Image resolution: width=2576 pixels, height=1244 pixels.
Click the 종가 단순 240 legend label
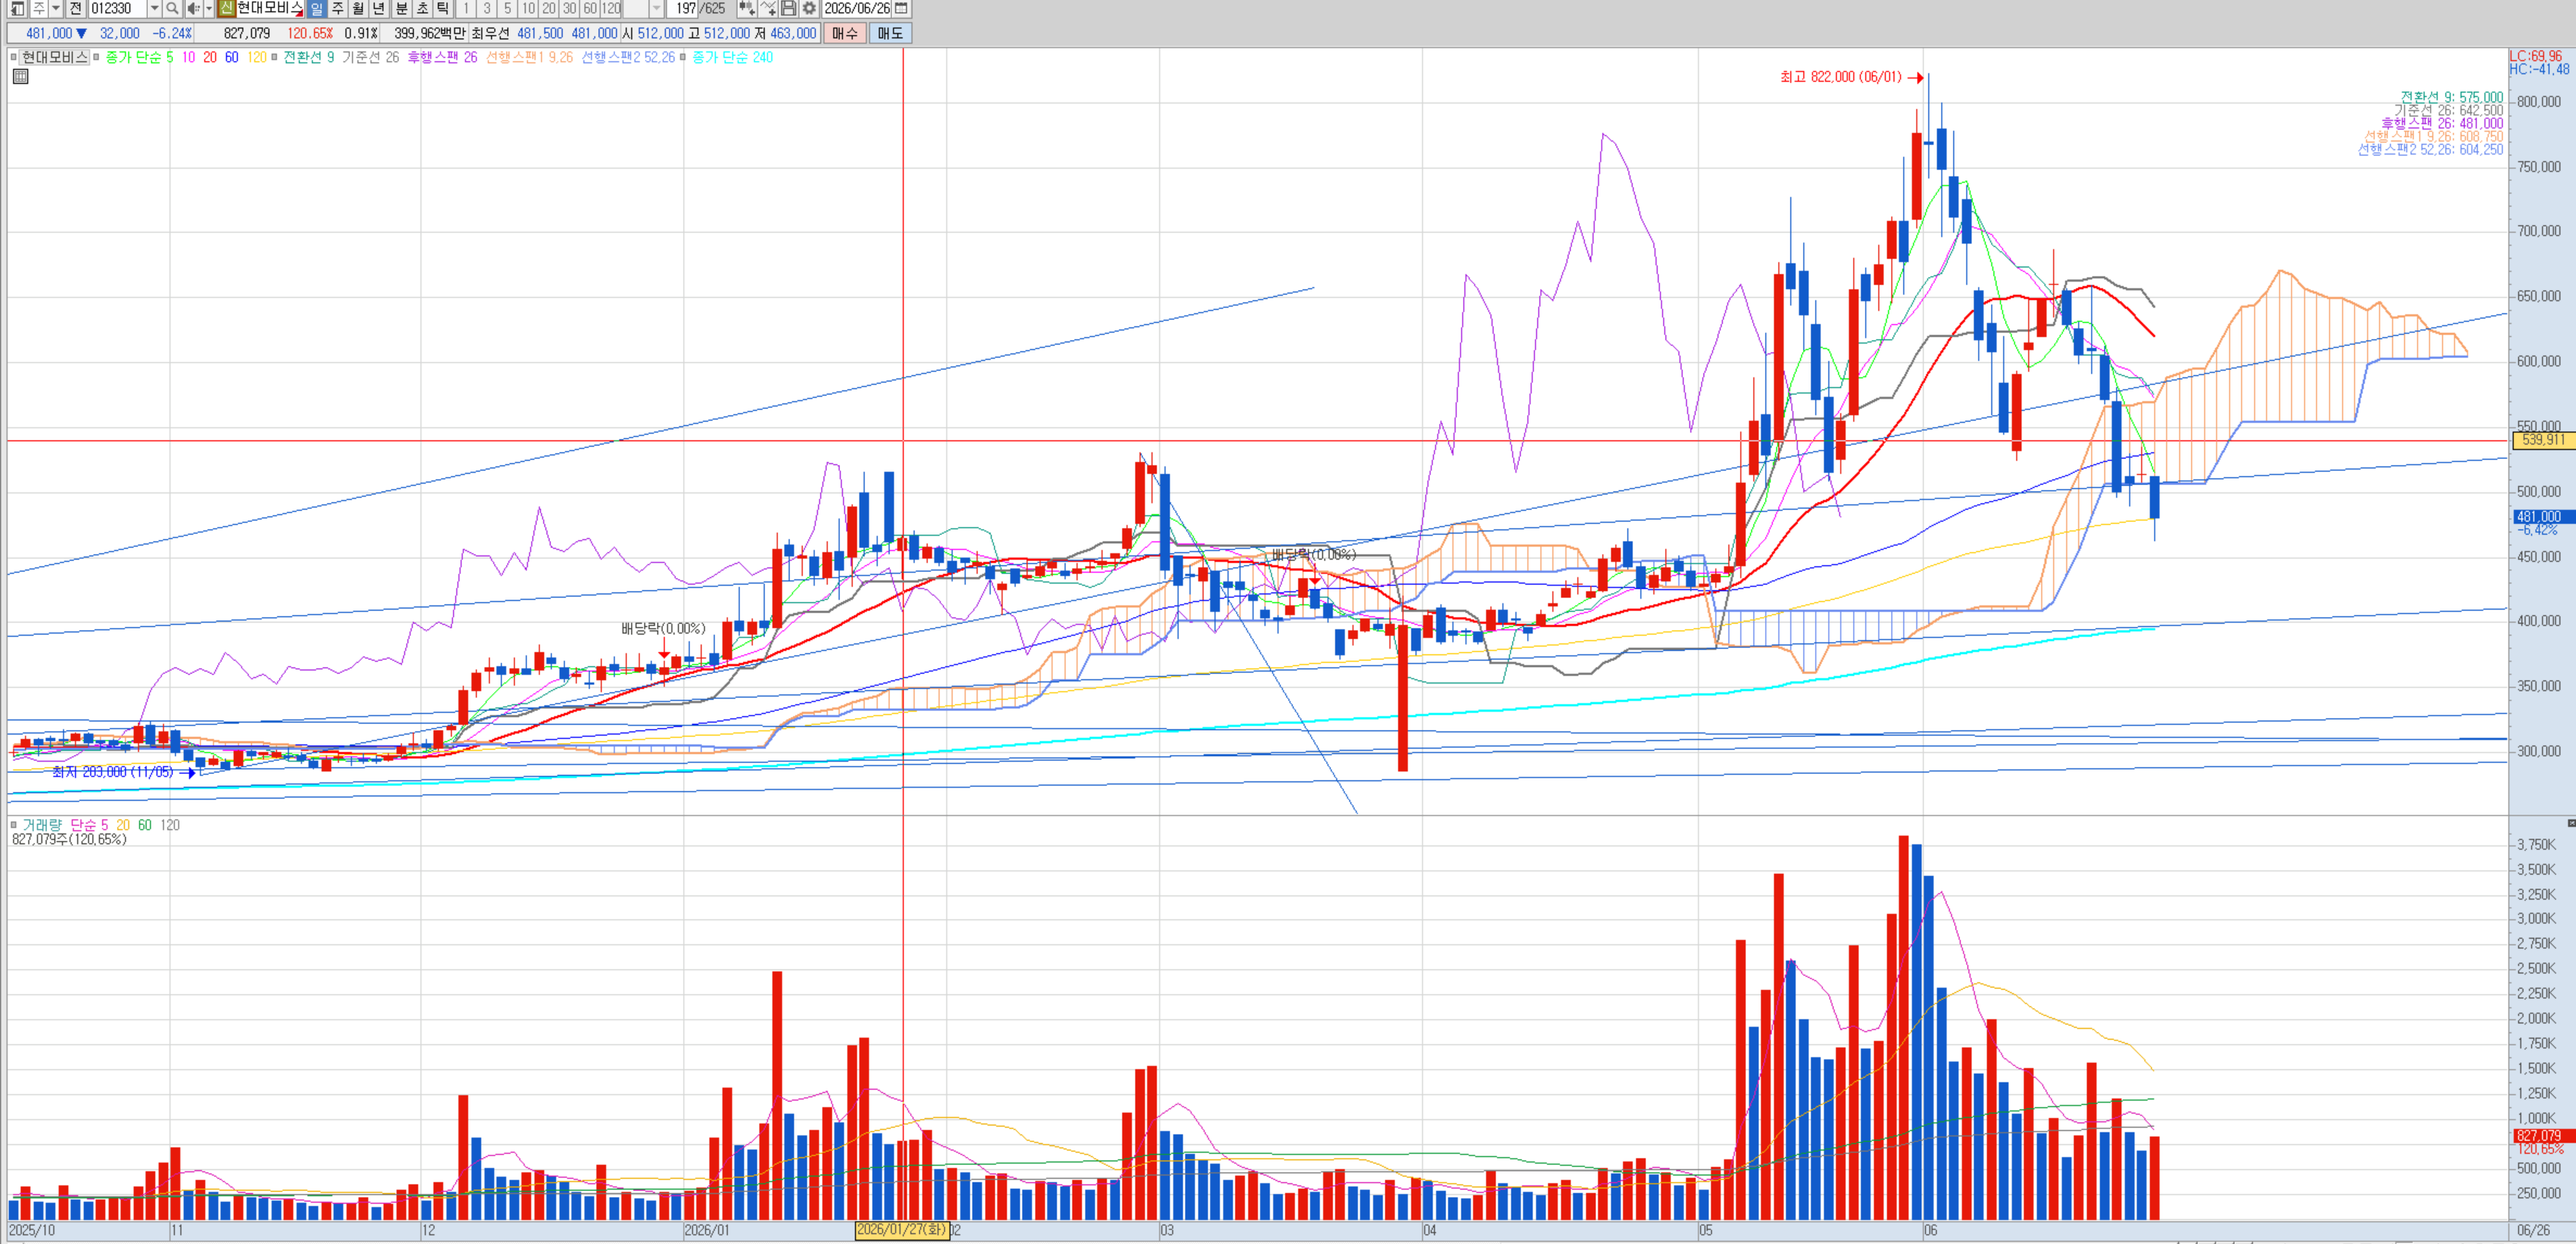tap(733, 57)
